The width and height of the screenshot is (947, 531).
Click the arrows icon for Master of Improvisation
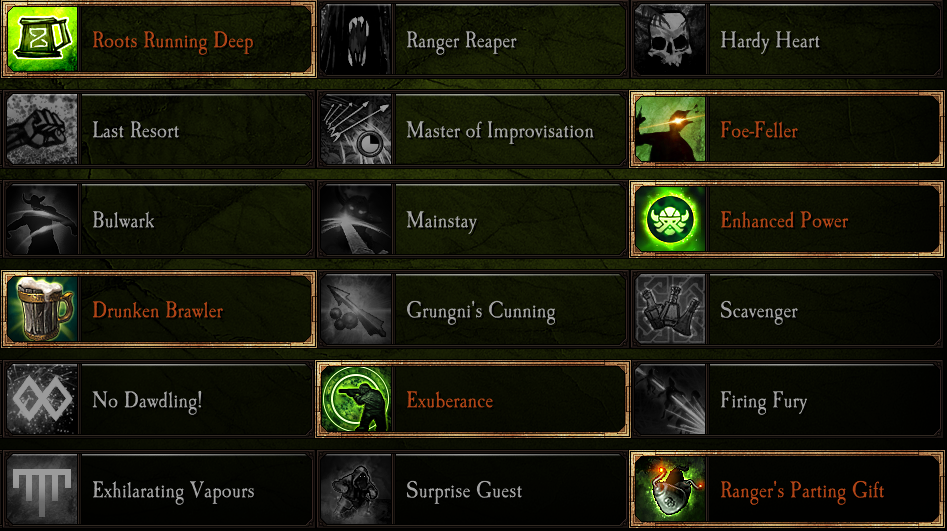(x=356, y=129)
